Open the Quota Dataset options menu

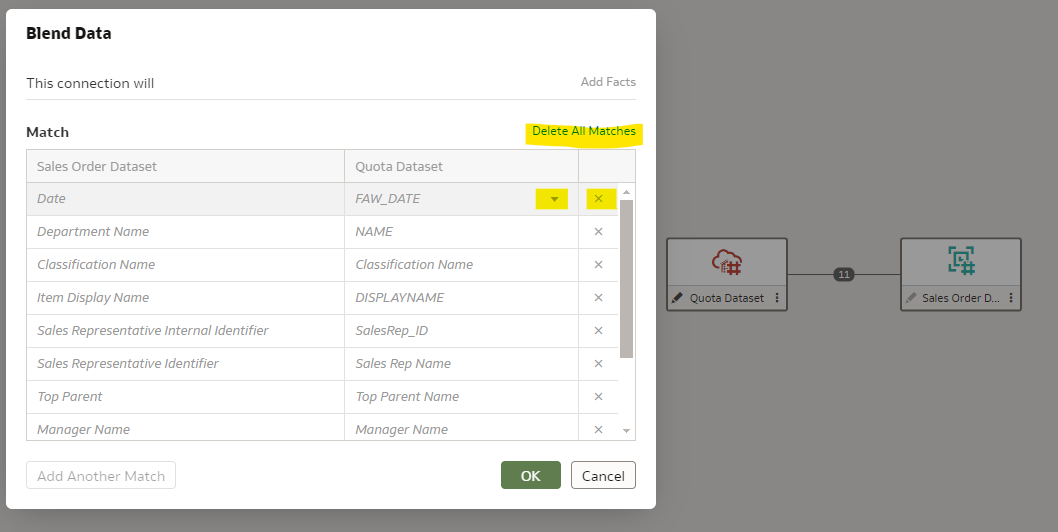coord(777,298)
